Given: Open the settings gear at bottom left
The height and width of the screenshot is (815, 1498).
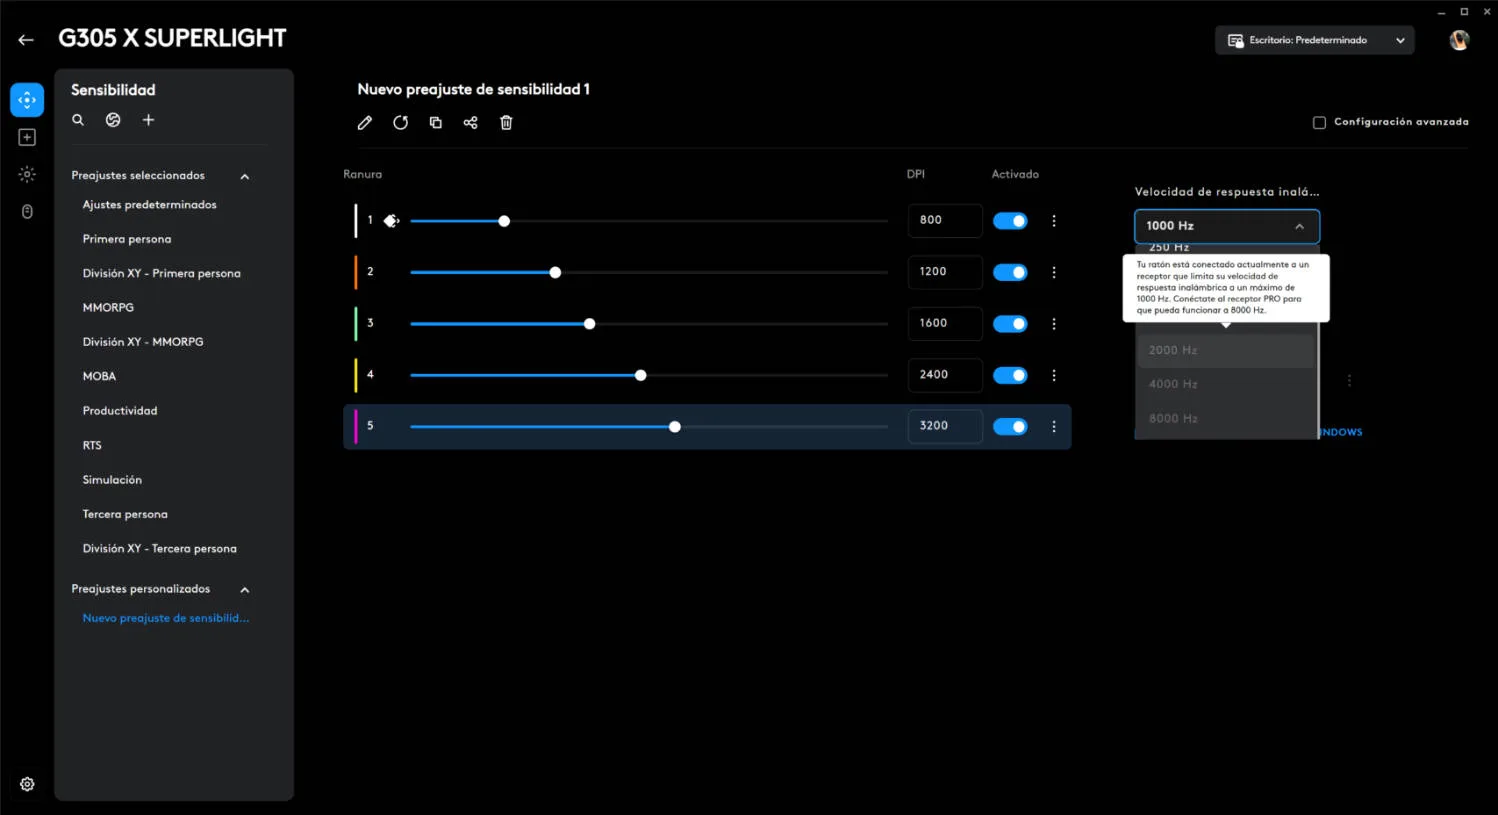Looking at the screenshot, I should click(27, 784).
